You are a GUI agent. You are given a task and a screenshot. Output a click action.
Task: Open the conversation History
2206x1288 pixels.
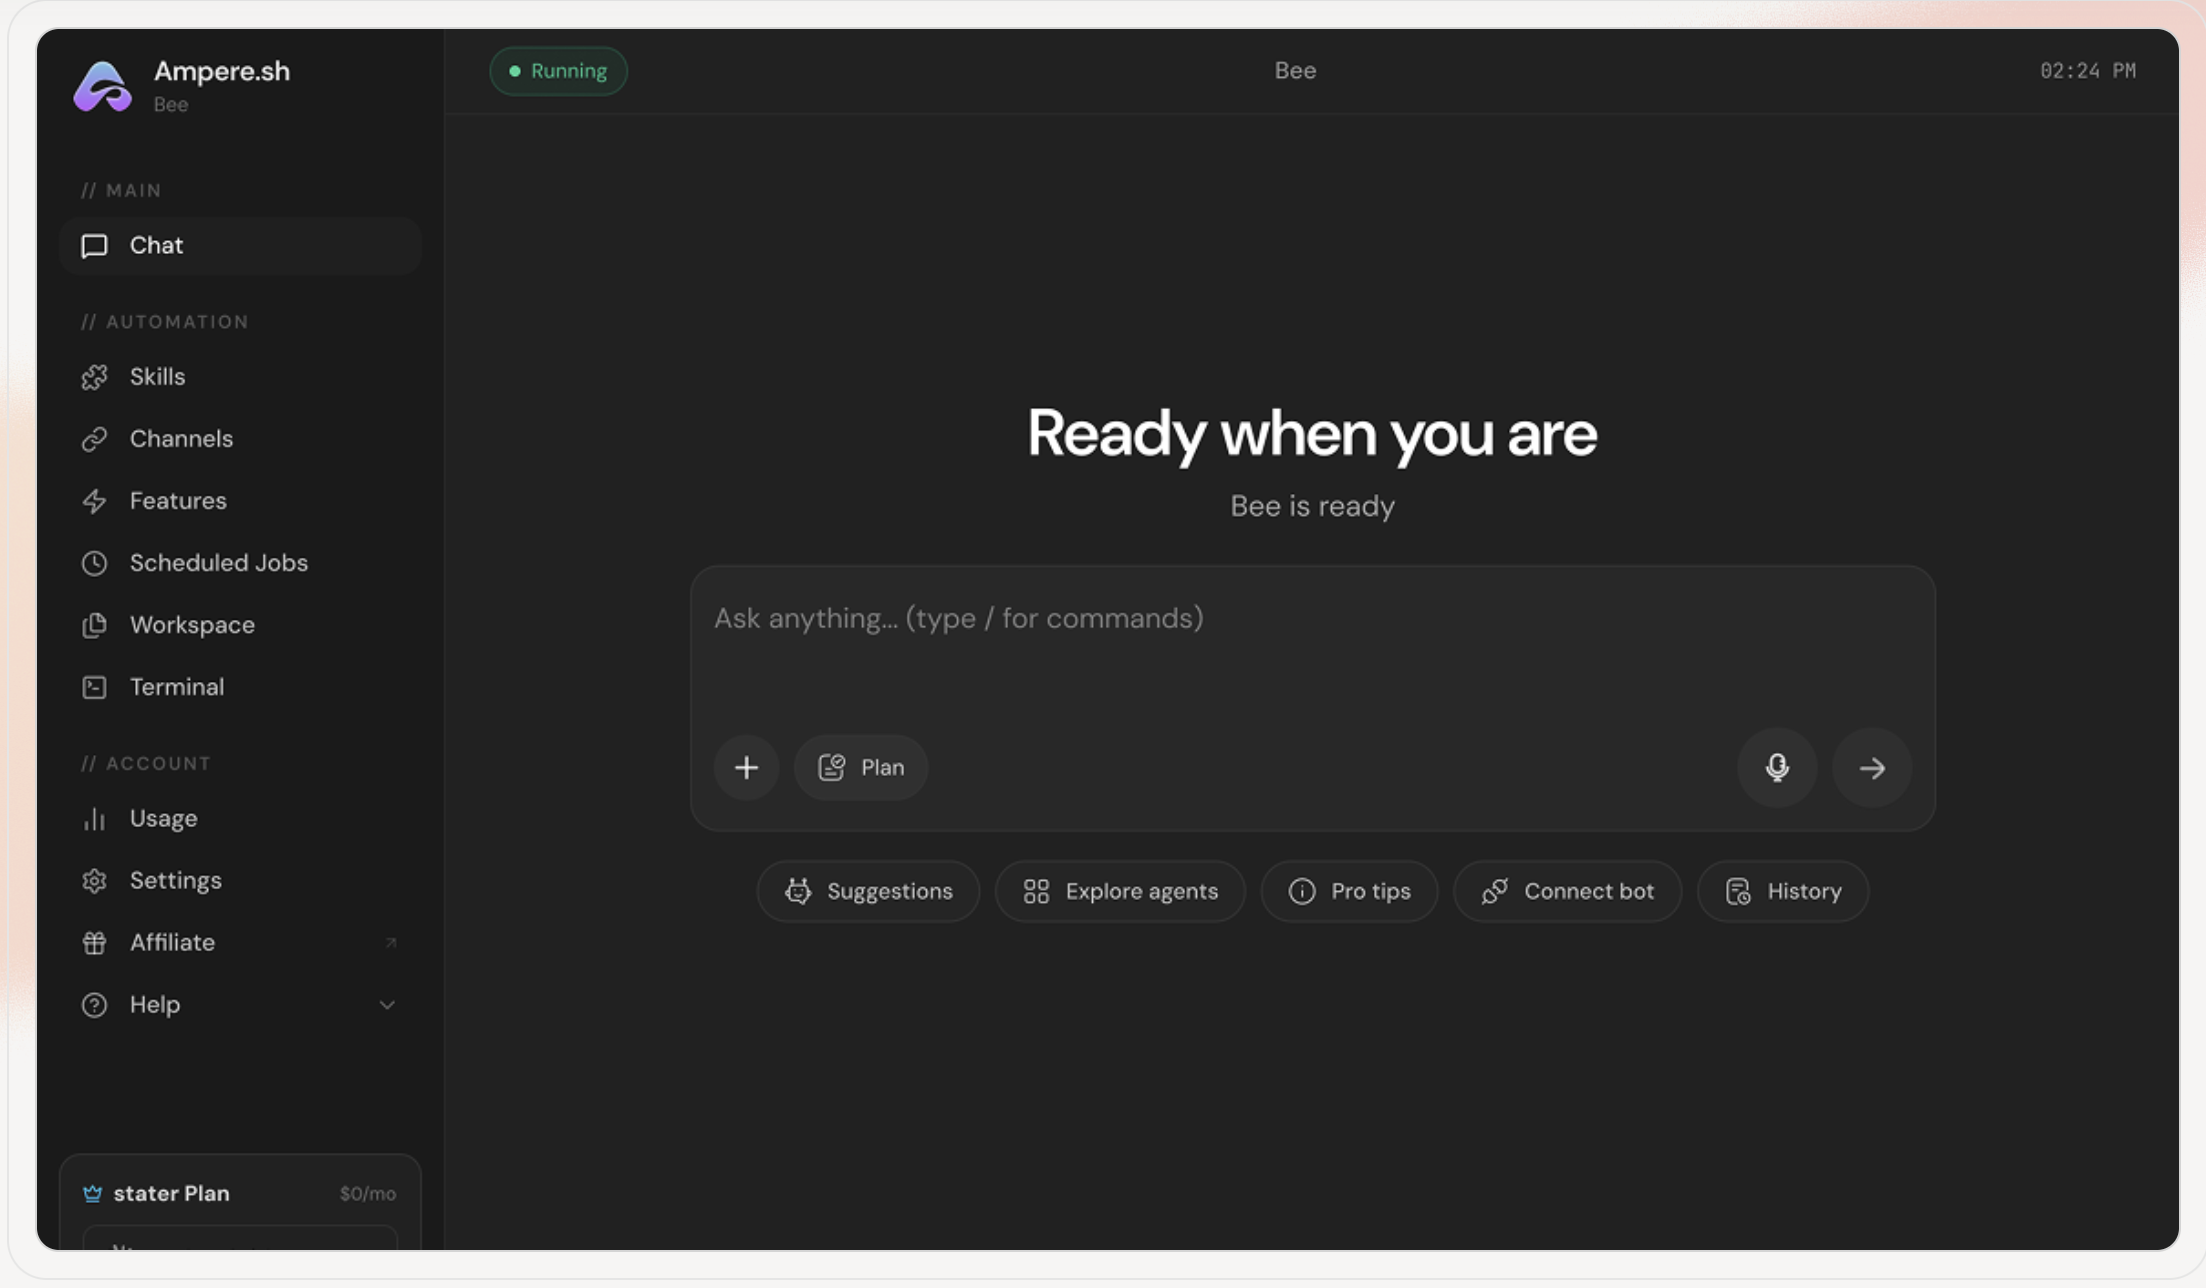click(x=1783, y=891)
